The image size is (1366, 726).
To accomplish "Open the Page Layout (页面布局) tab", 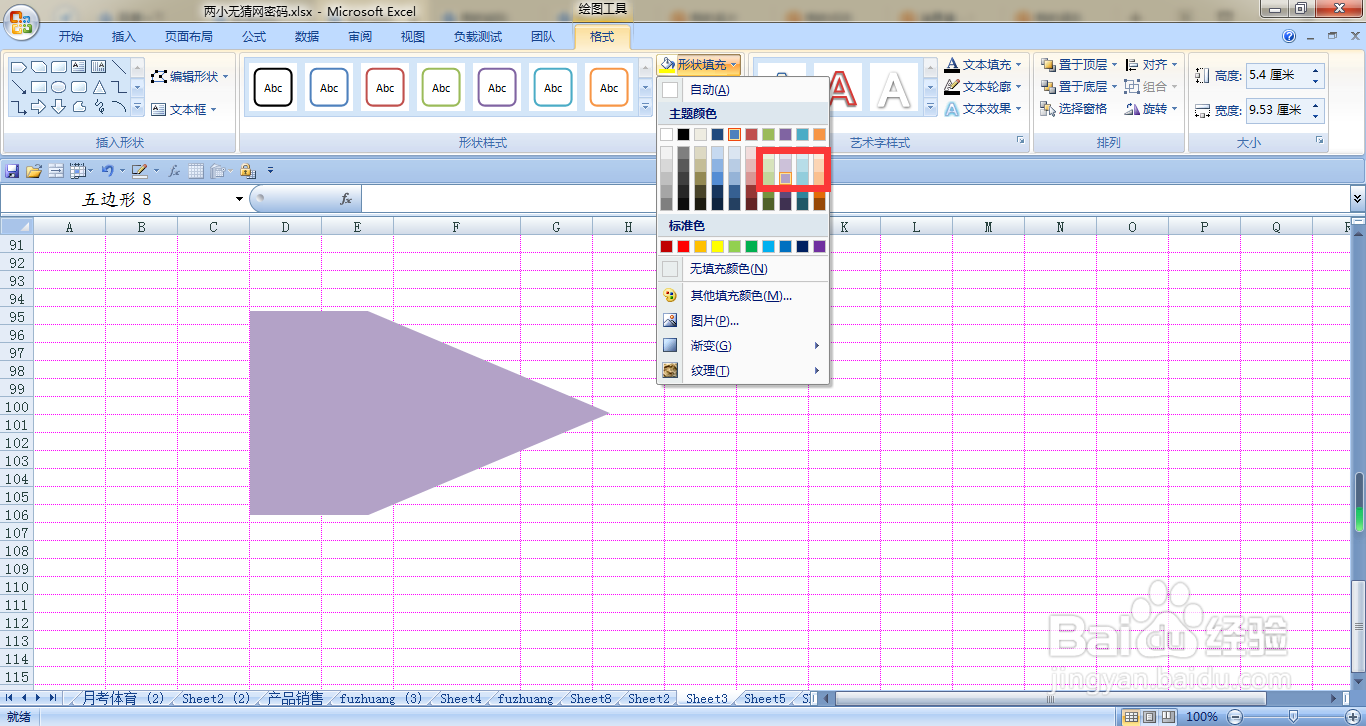I will point(189,37).
